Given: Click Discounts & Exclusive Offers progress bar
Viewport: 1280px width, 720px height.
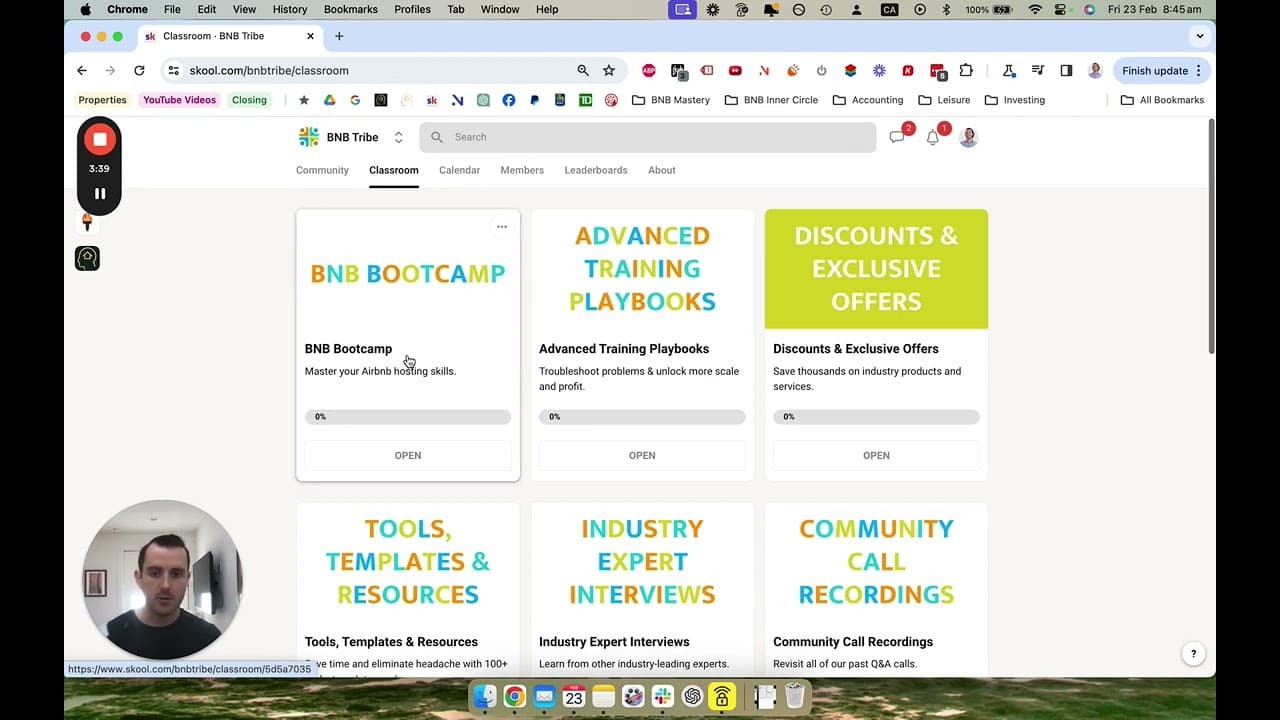Looking at the screenshot, I should click(x=876, y=417).
